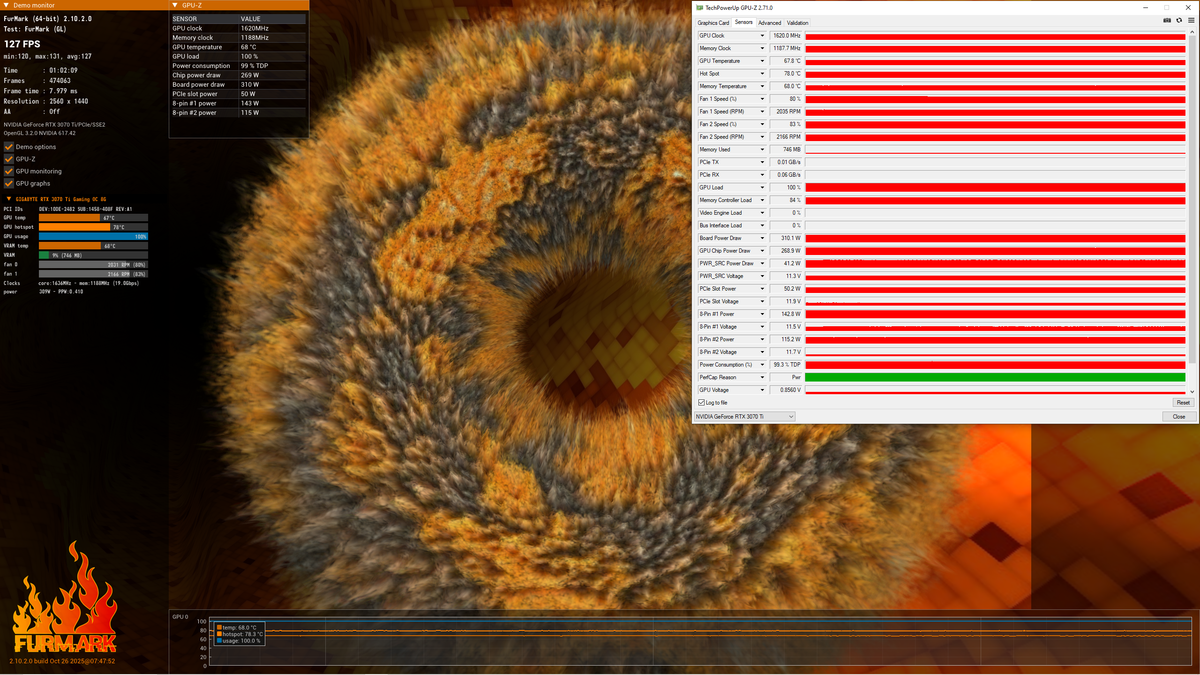Open the PerfCap Reason sensor dropdown

tap(762, 377)
